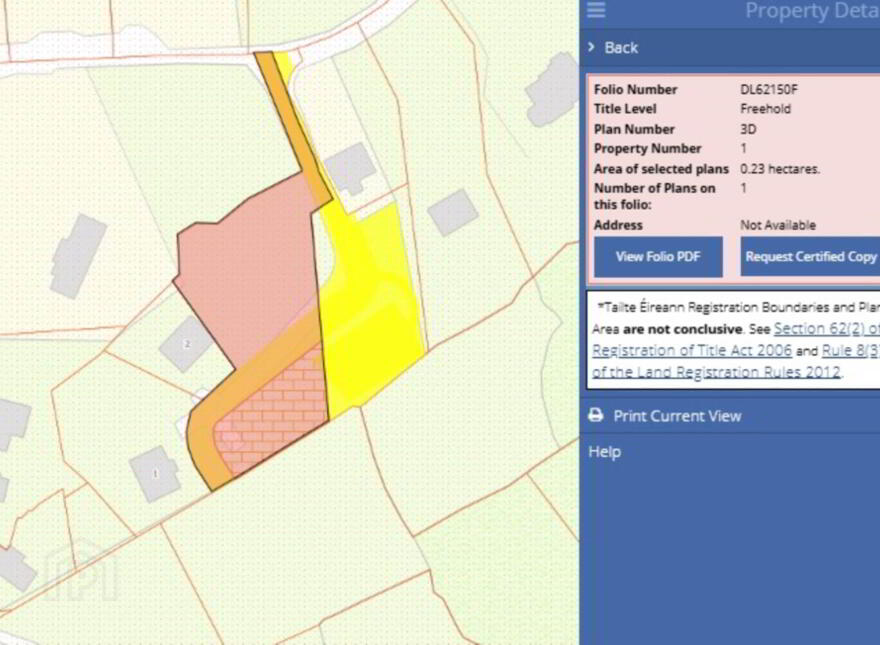
Task: Click Request Certified Copy button
Action: [810, 257]
